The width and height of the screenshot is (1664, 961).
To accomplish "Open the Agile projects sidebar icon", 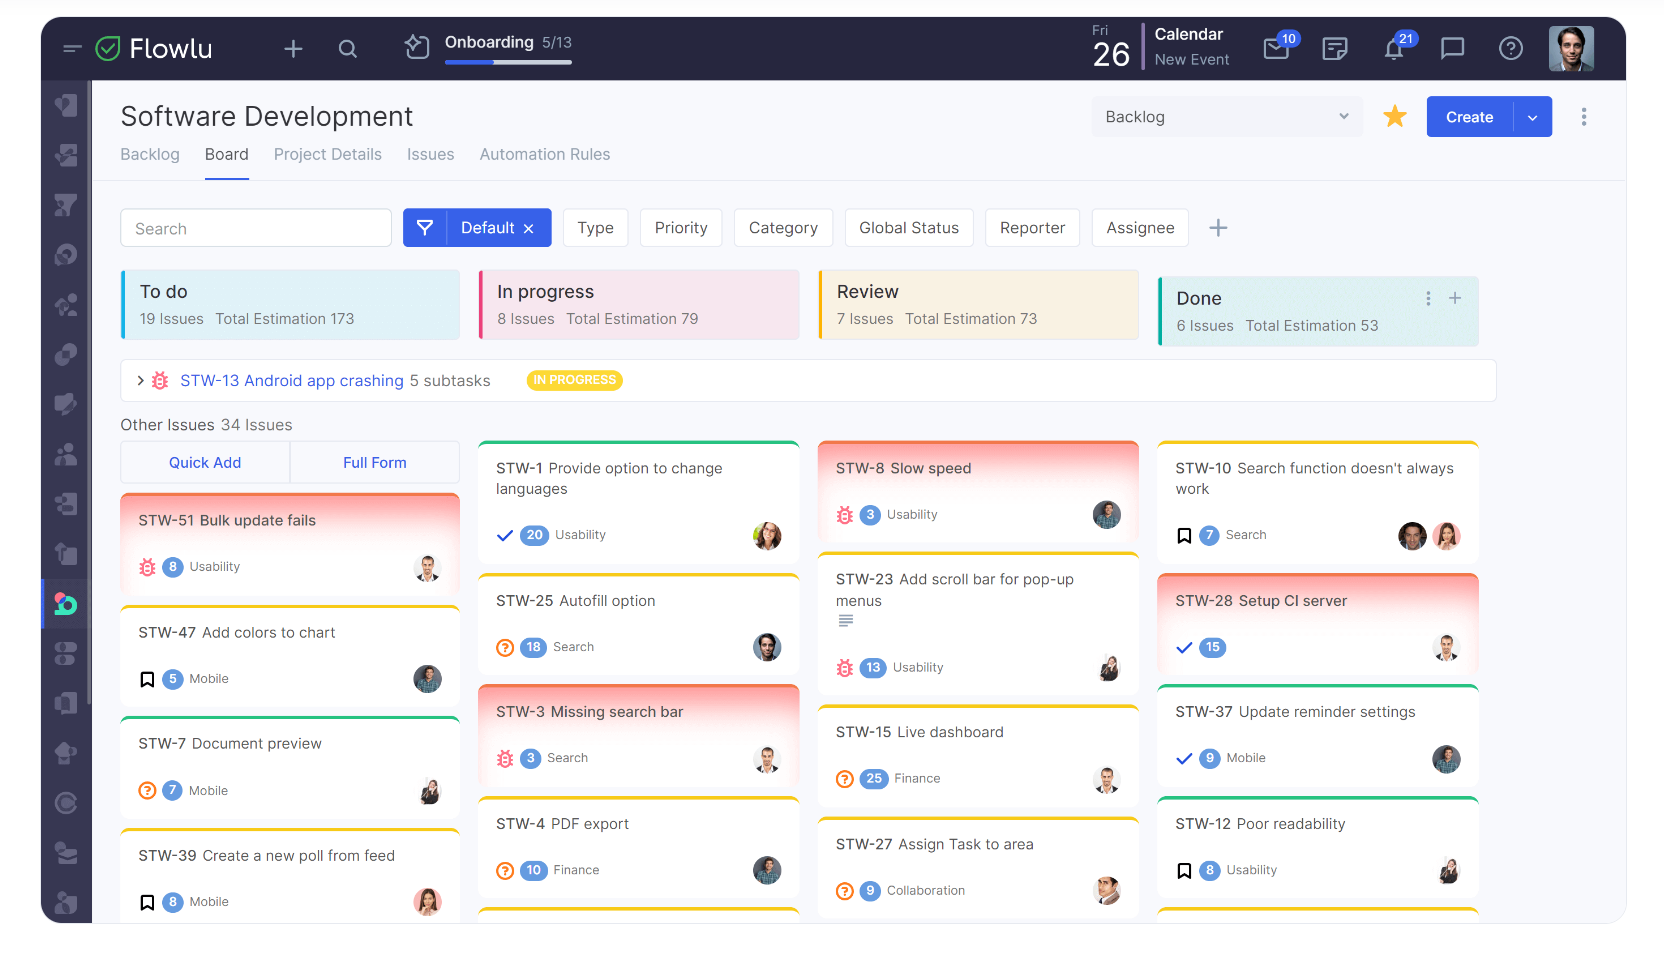I will click(66, 604).
